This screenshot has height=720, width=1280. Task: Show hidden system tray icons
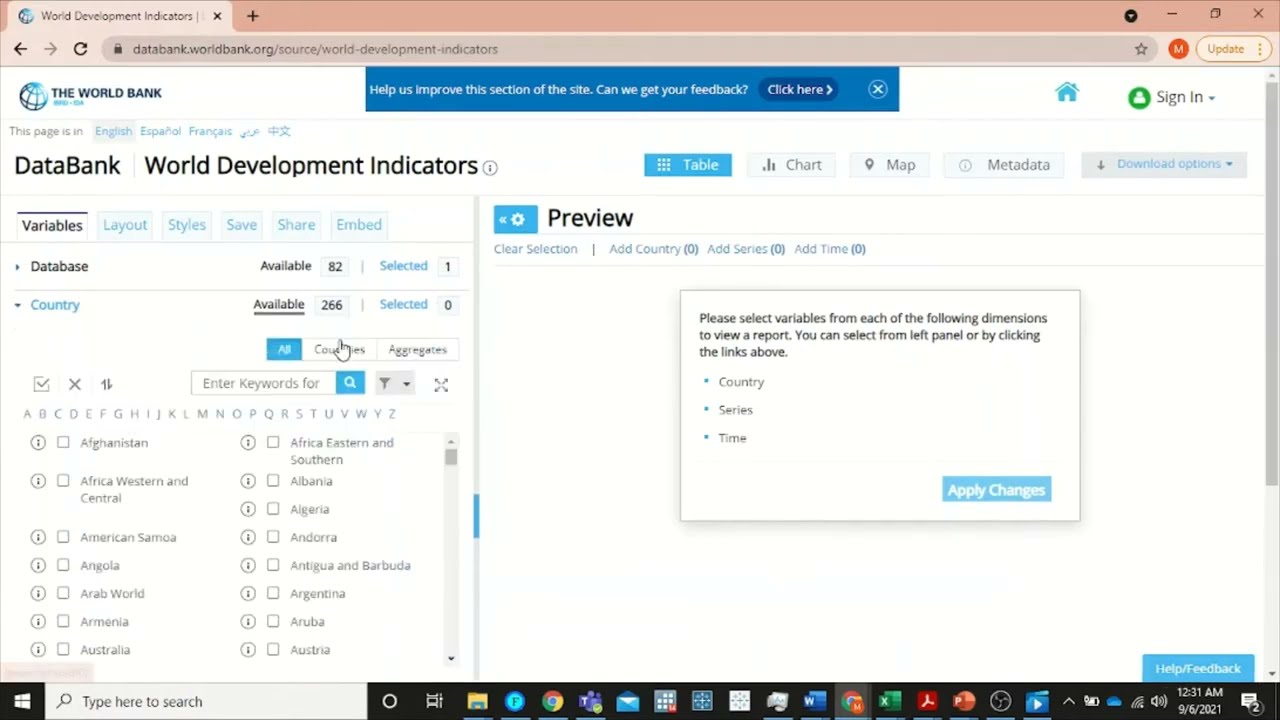1068,701
